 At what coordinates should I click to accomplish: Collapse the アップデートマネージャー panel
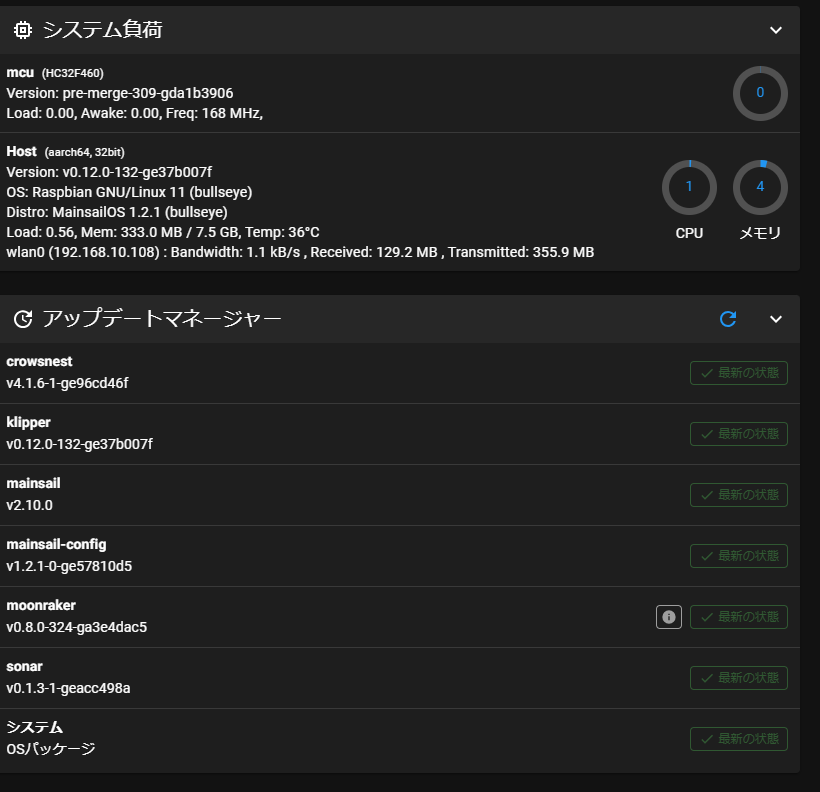click(x=776, y=319)
